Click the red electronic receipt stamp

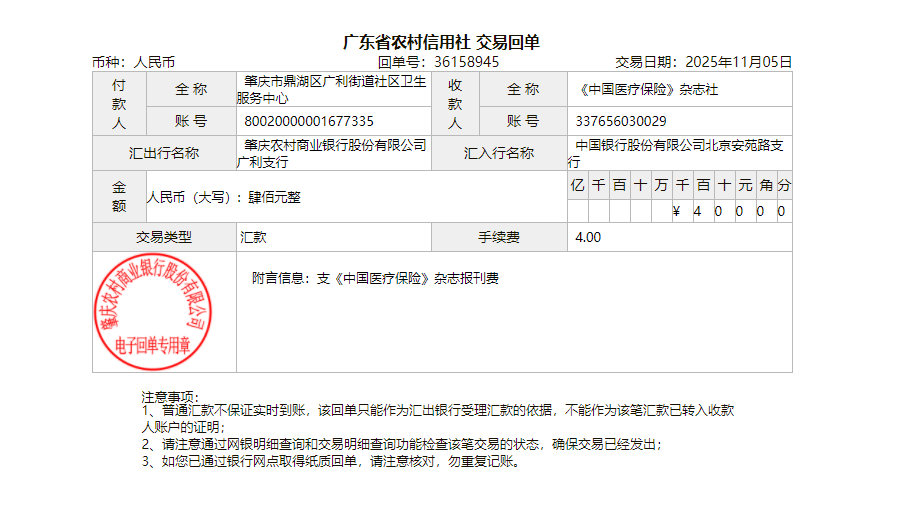[150, 312]
